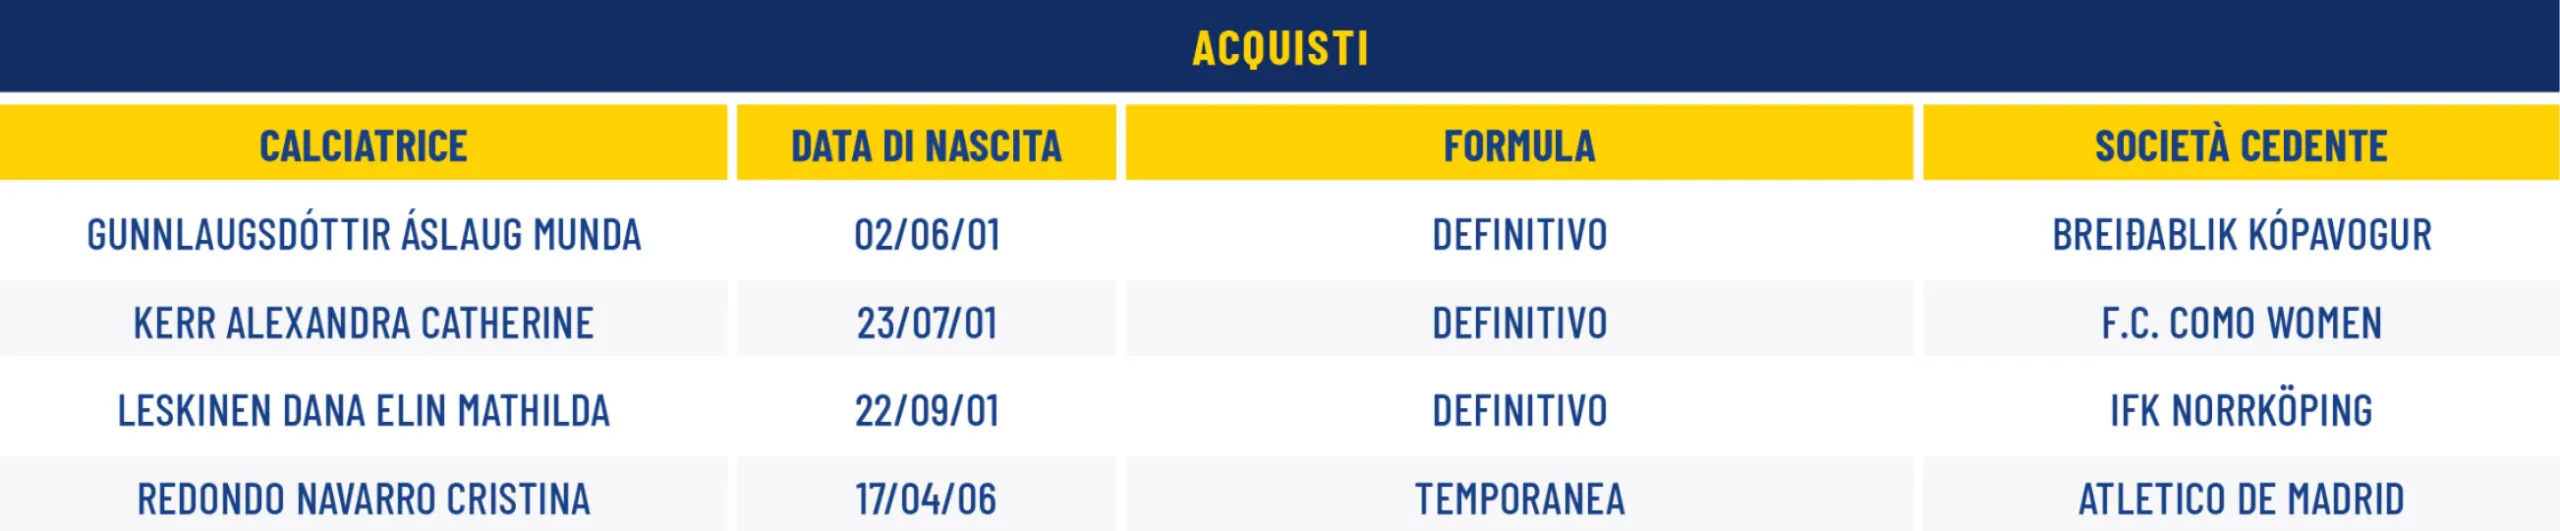Select player Kerr Alexandra Catherine
This screenshot has height=531, width=2560.
[363, 323]
